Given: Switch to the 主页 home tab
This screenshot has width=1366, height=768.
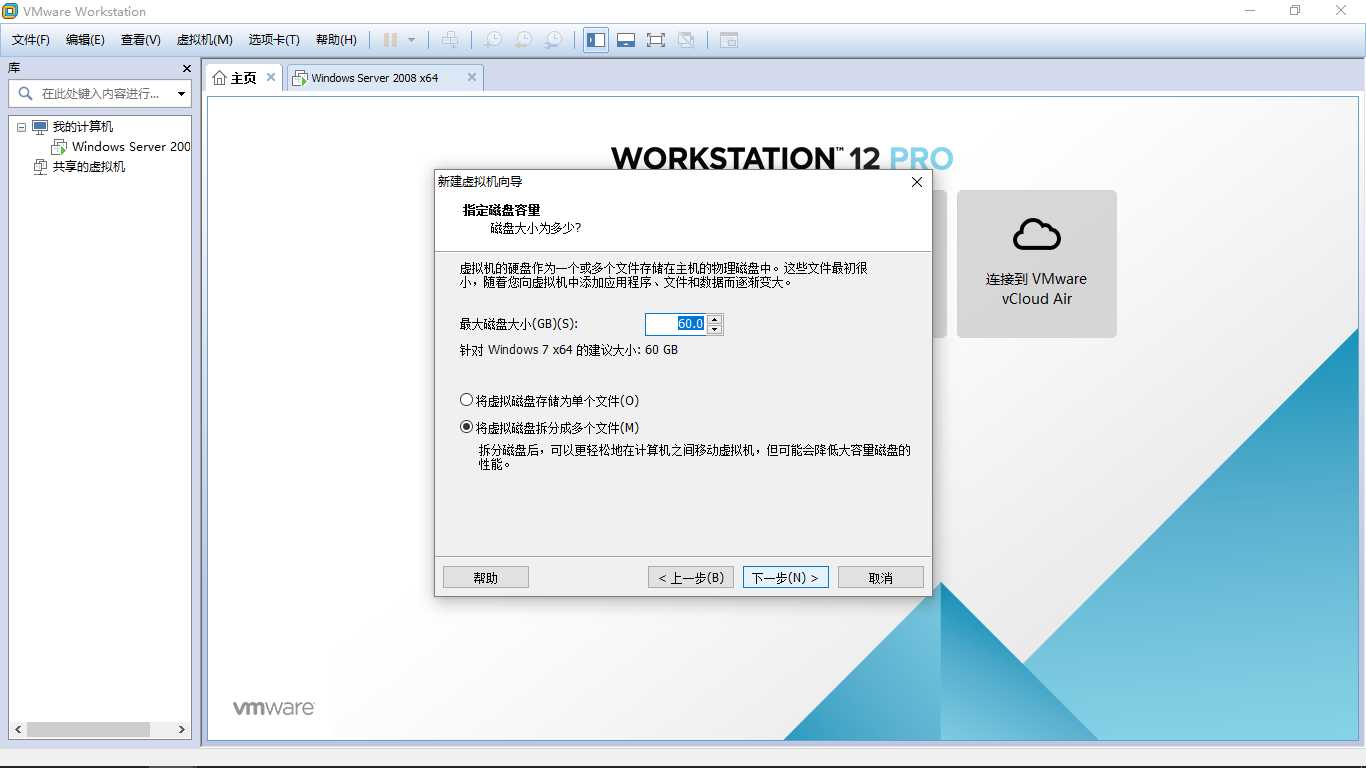Looking at the screenshot, I should point(245,78).
